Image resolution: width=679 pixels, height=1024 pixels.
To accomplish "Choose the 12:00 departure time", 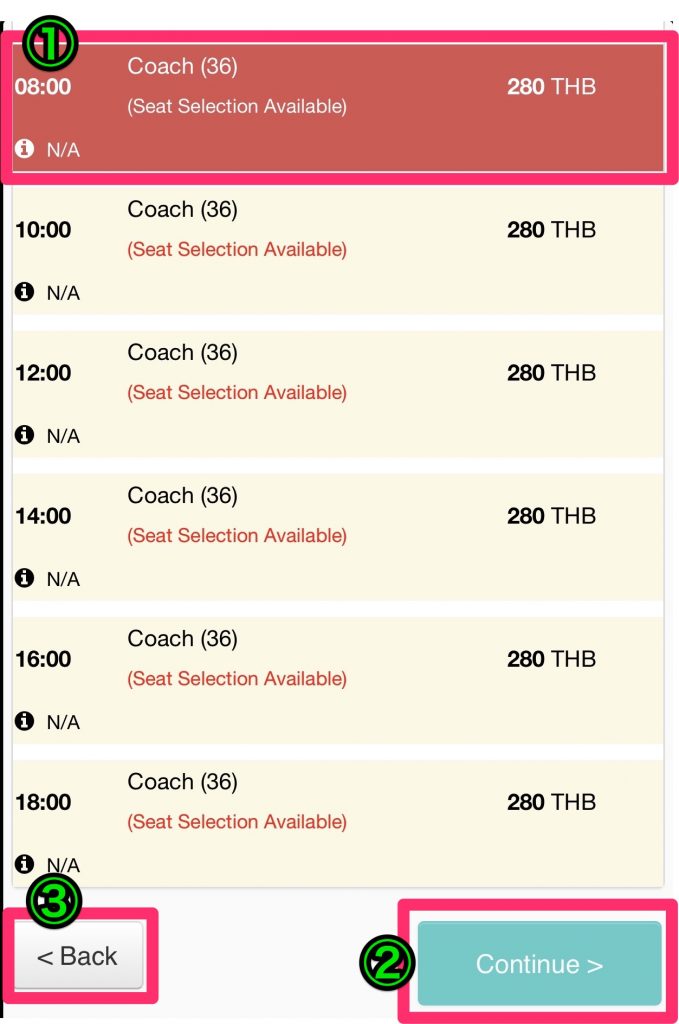I will [x=338, y=394].
